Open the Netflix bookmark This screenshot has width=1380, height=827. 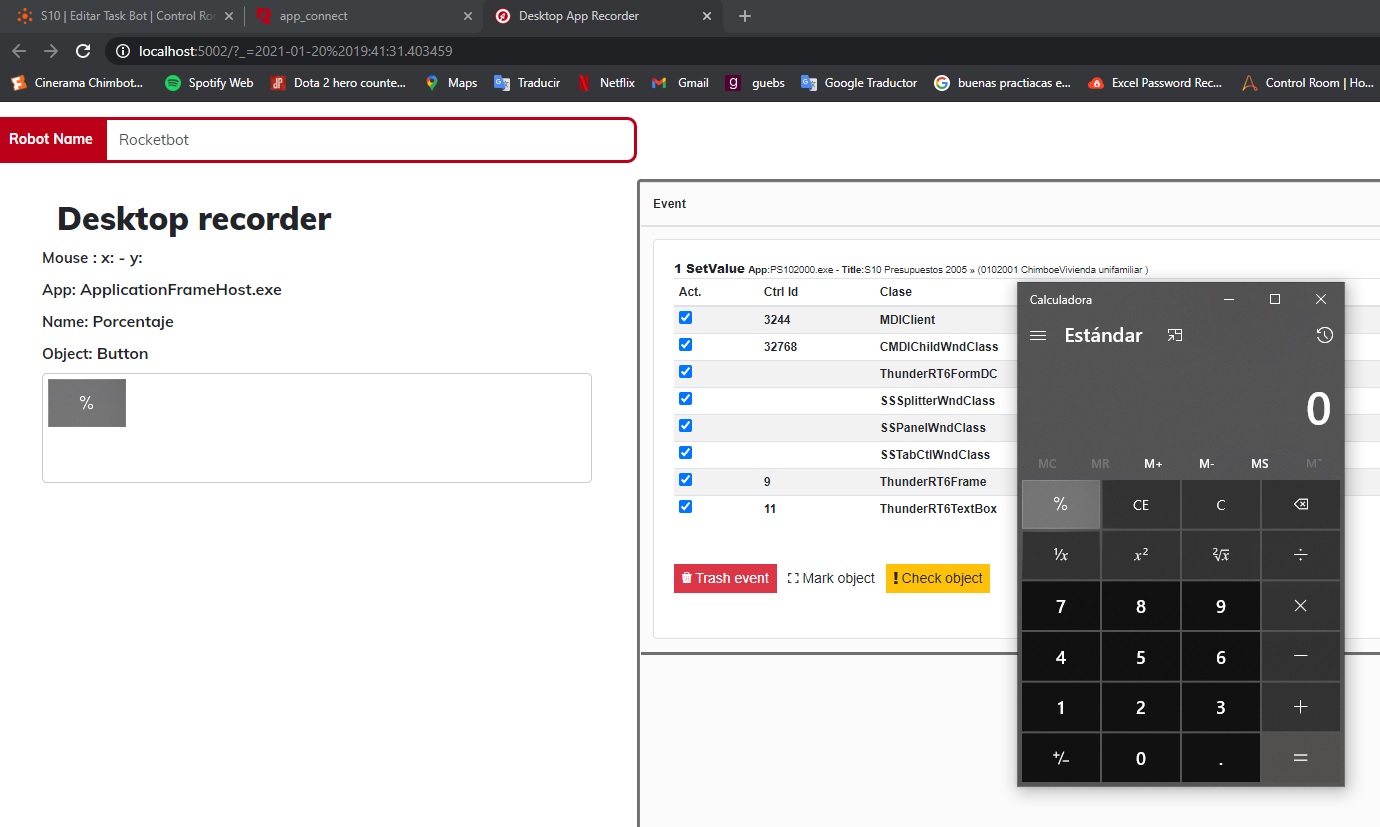pos(606,83)
